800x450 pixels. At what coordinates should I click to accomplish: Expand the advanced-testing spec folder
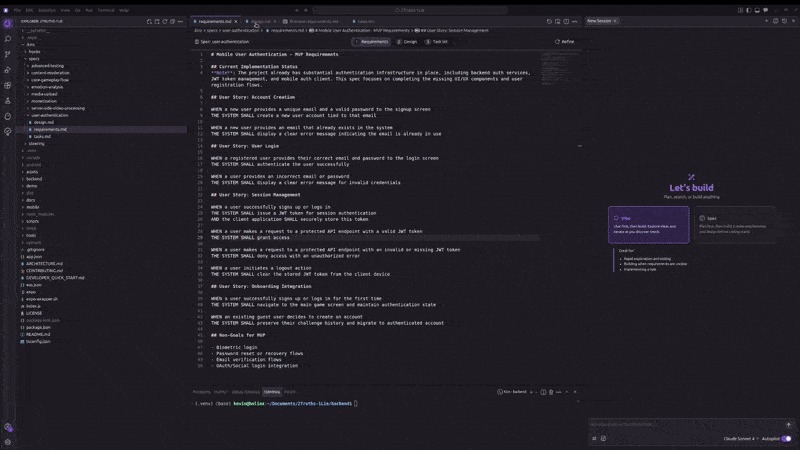(47, 66)
